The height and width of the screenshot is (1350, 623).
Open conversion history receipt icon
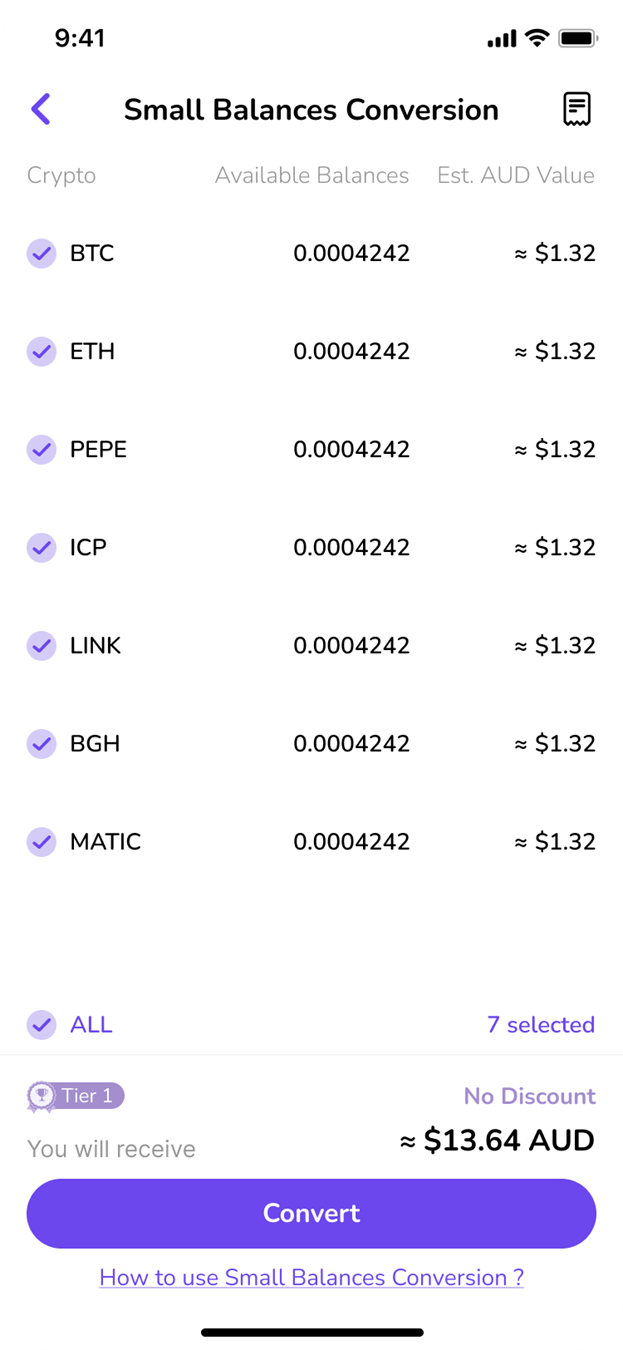tap(576, 109)
